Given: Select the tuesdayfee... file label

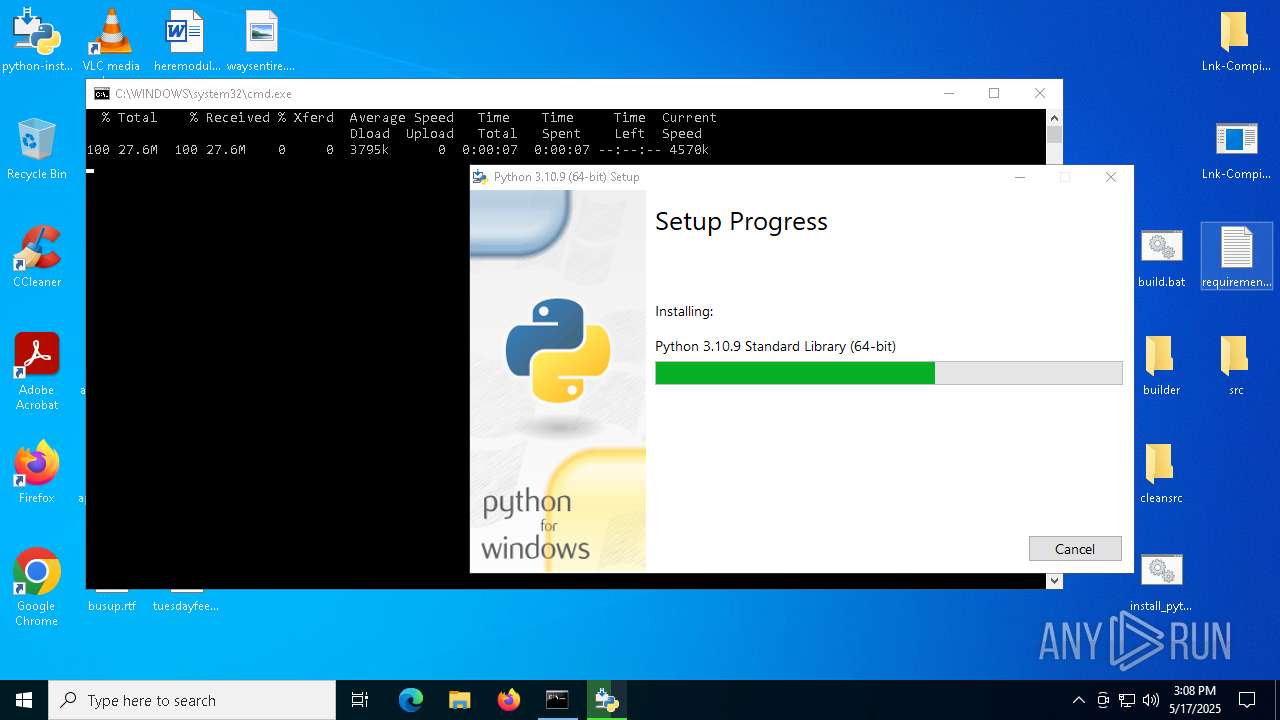Looking at the screenshot, I should [x=186, y=606].
